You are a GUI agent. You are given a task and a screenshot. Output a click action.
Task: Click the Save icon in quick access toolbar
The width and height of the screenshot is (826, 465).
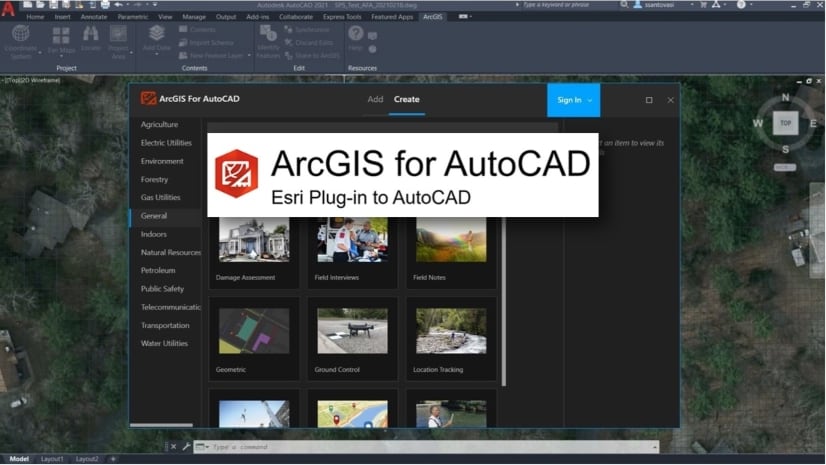pos(53,5)
